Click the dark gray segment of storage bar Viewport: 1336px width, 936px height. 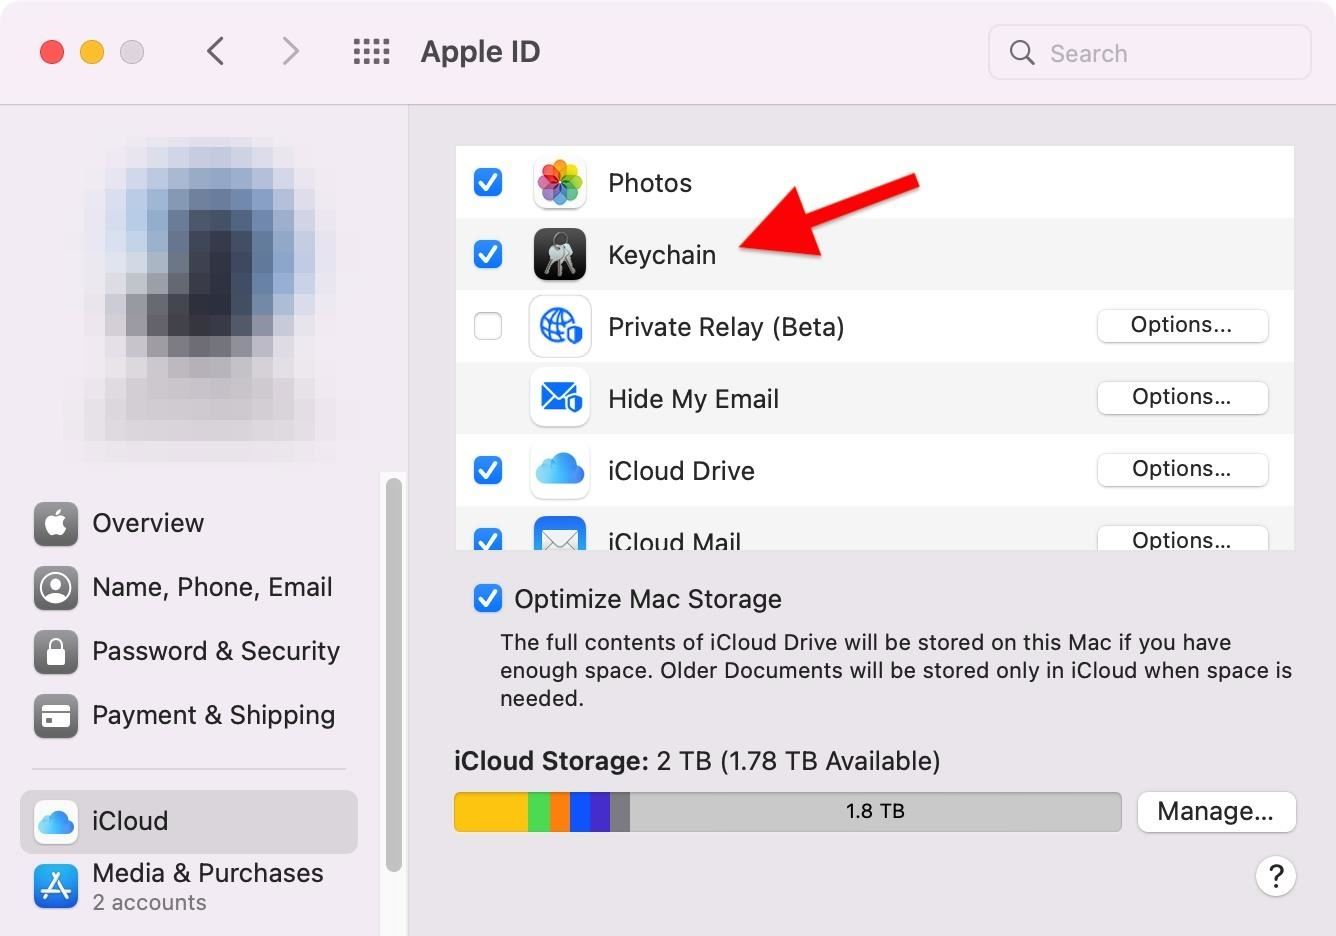620,811
